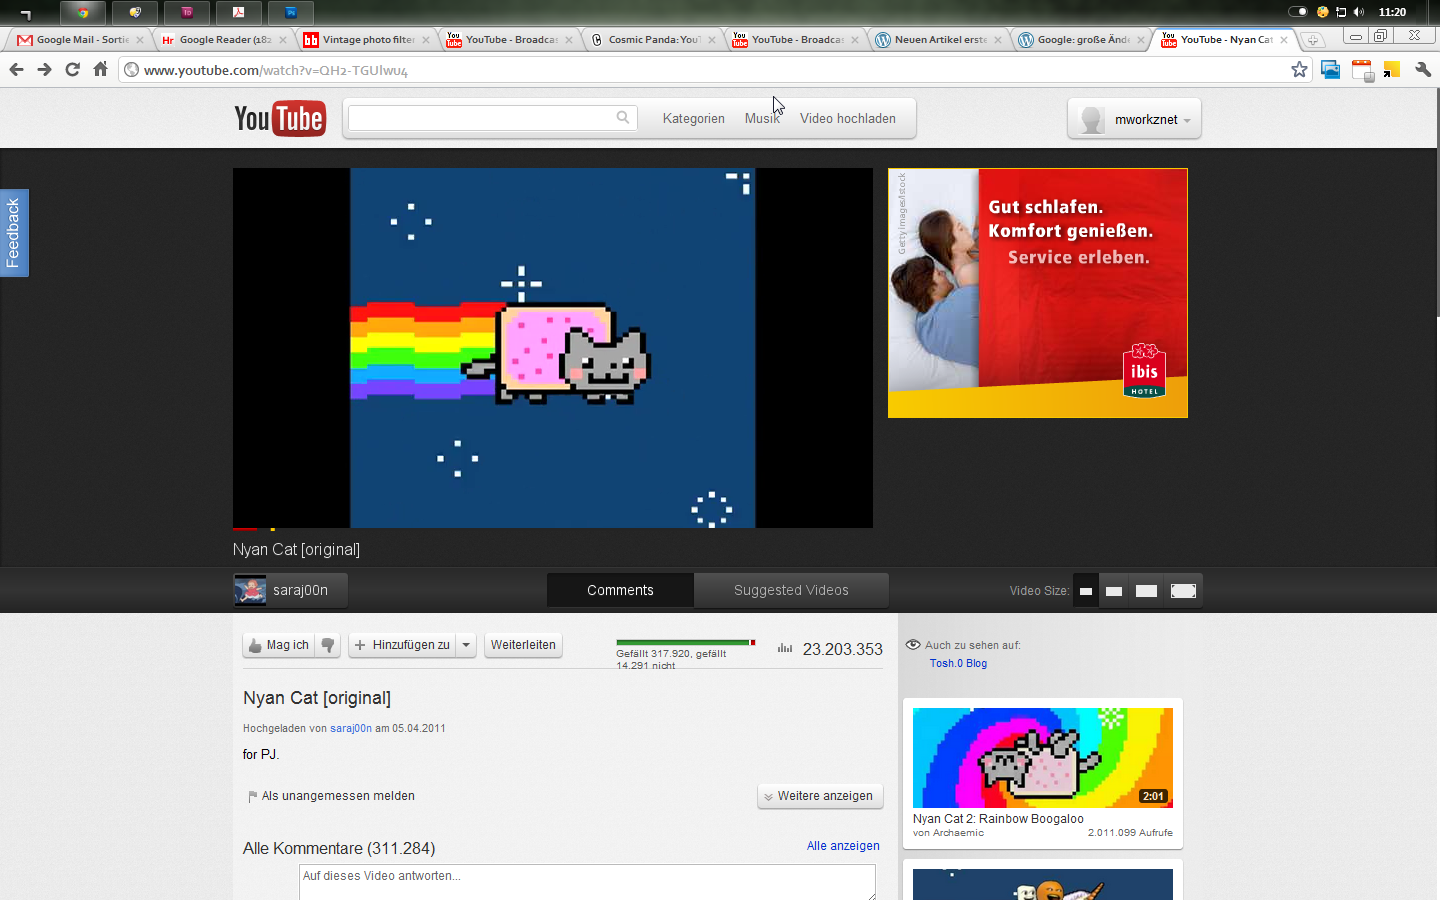1440x900 pixels.
Task: Open the Hinzufügen zu dropdown arrow
Action: pos(466,646)
